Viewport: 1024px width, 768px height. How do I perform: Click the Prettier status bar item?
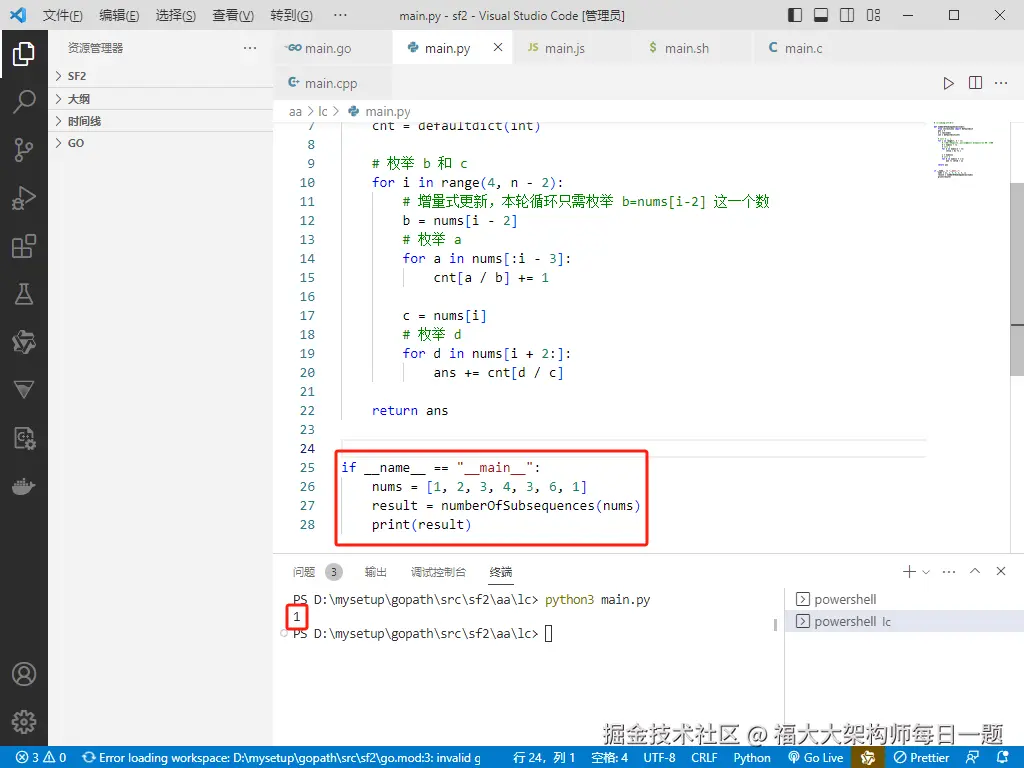(x=921, y=758)
